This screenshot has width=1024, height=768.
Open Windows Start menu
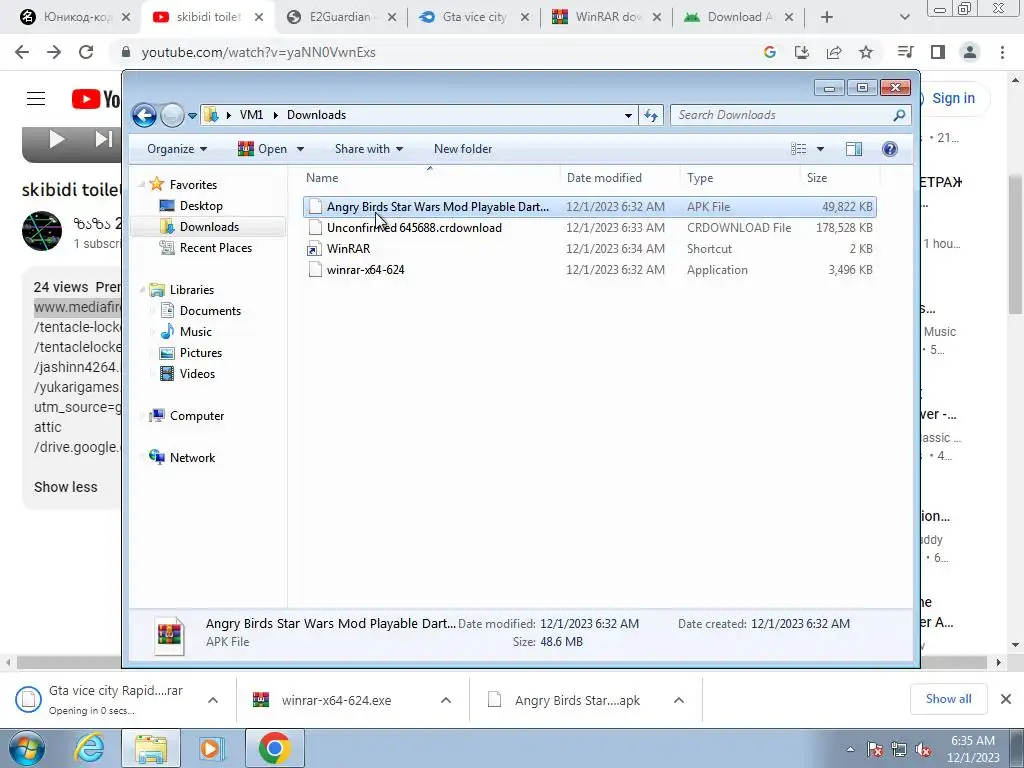coord(27,748)
